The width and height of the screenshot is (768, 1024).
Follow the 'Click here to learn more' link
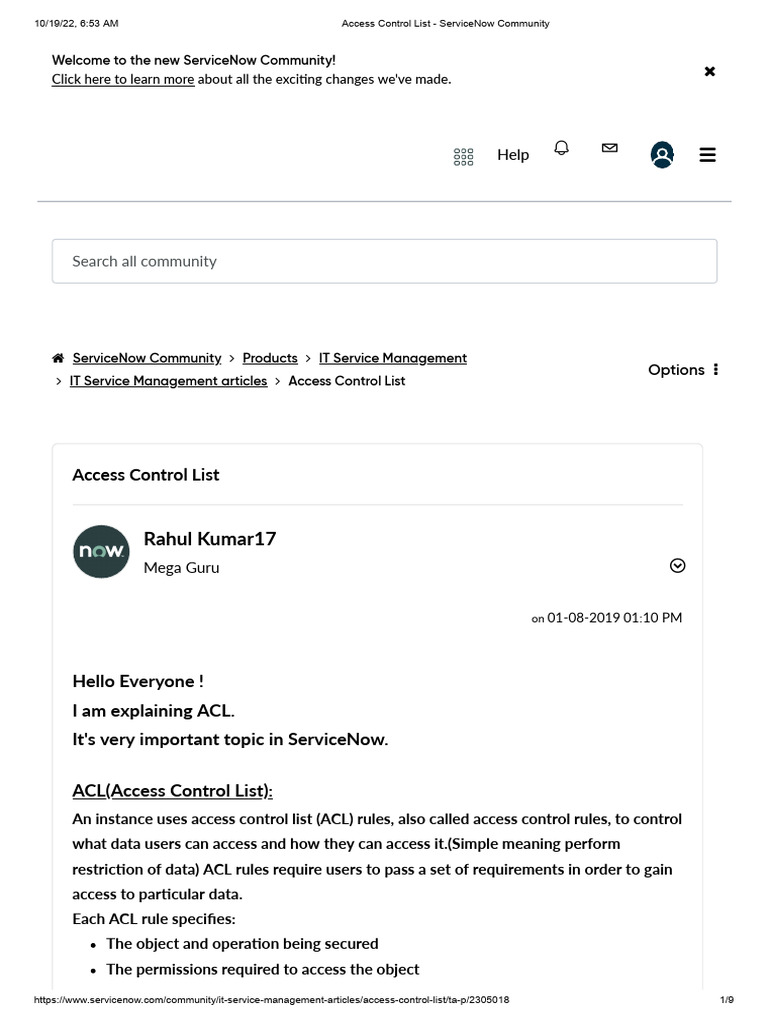(x=123, y=79)
